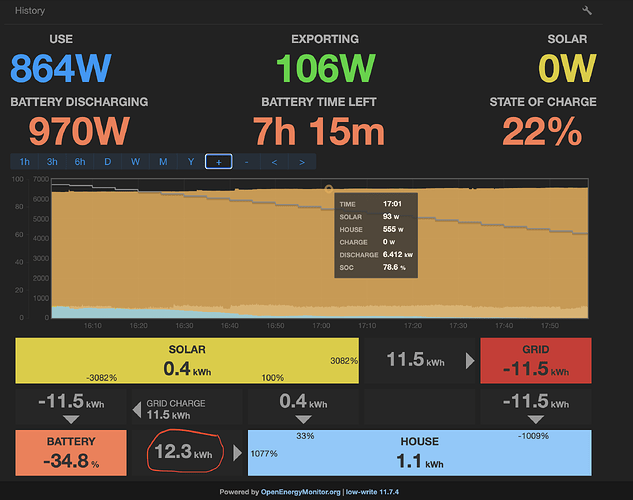Show the Day view with D button

pos(108,161)
